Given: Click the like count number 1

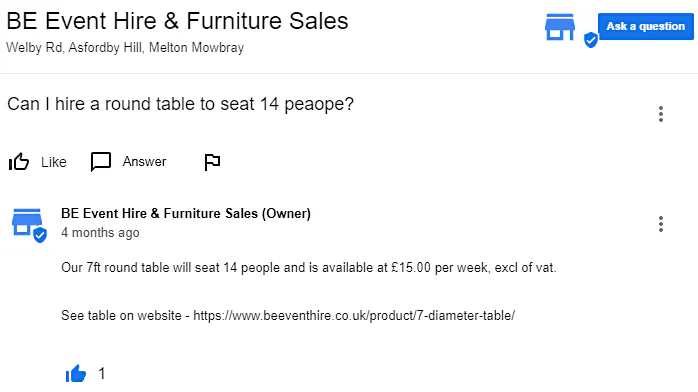Looking at the screenshot, I should coord(102,373).
